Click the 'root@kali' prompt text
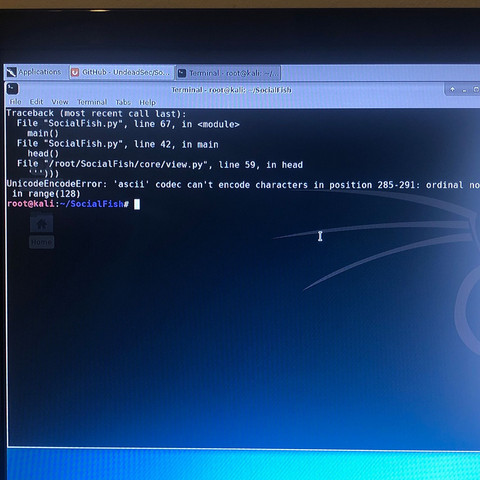480x480 pixels. click(x=31, y=203)
